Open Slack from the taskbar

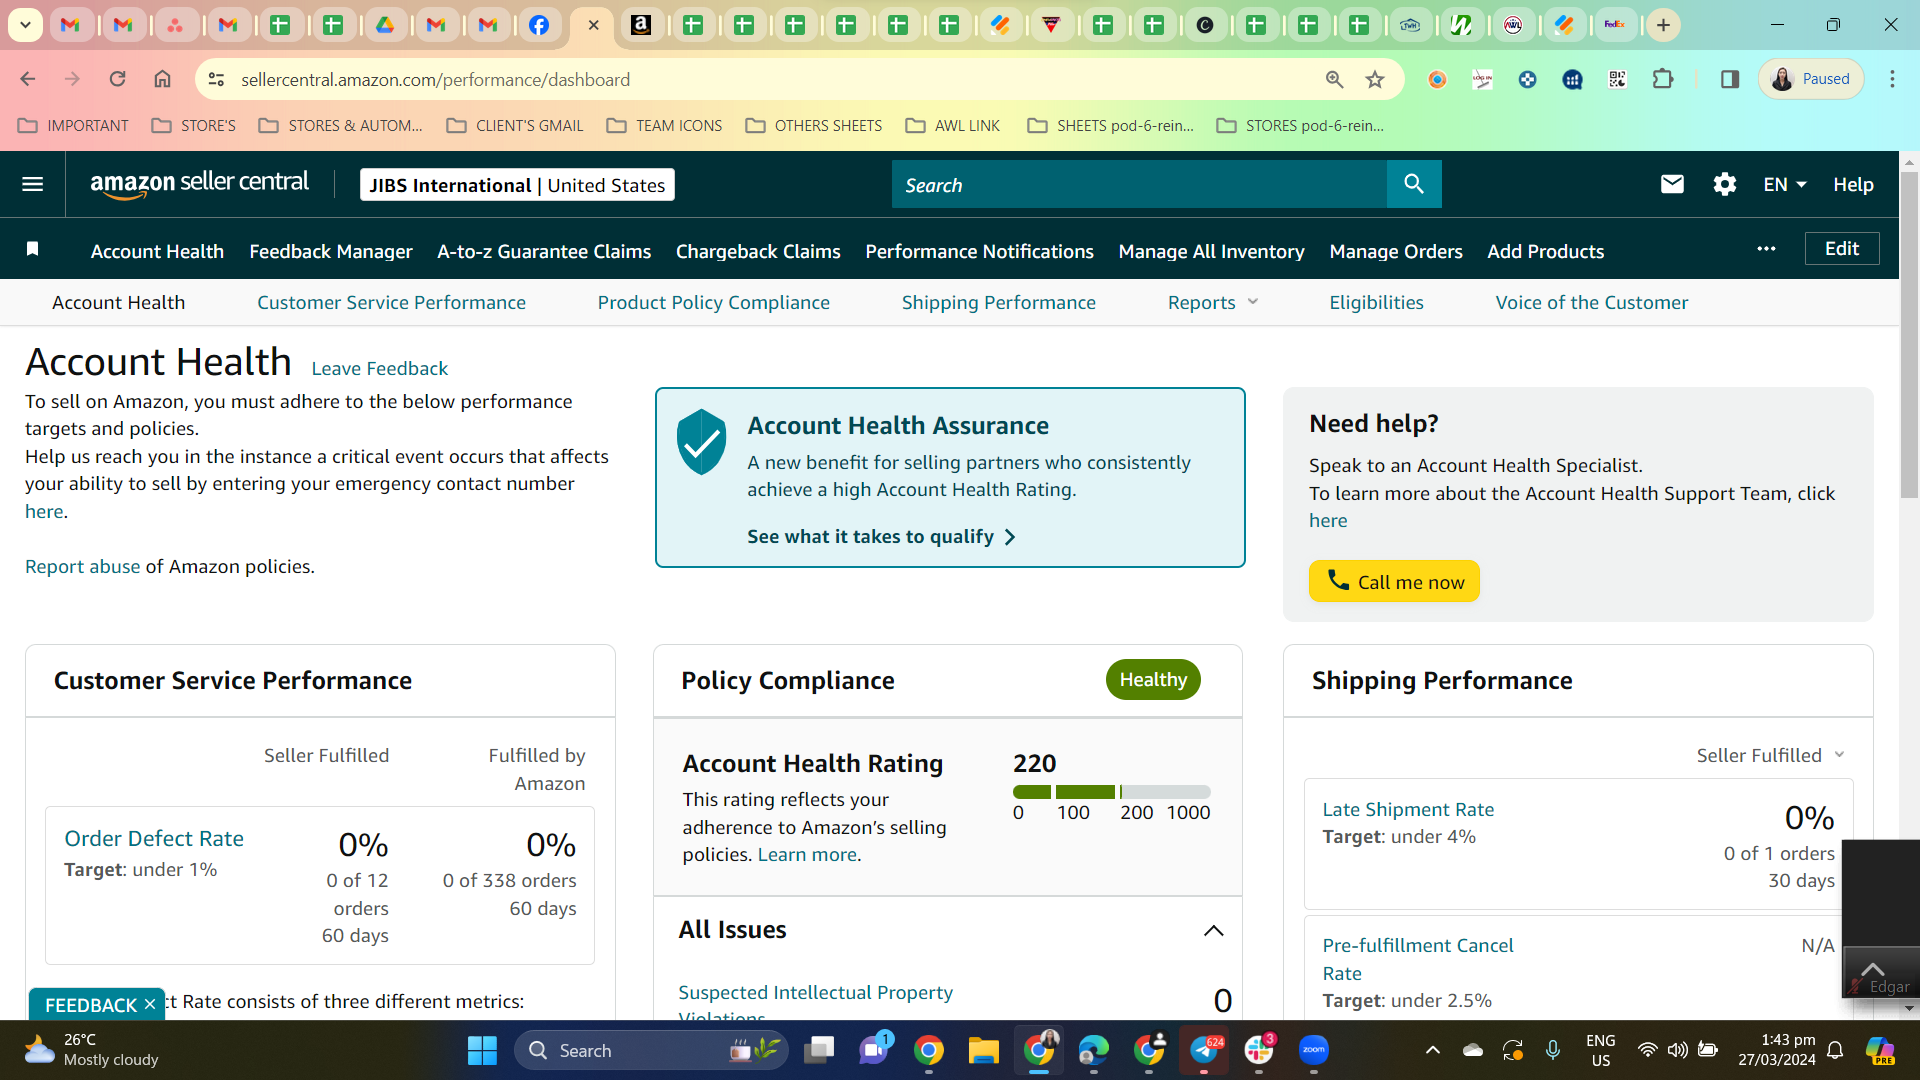1259,1050
